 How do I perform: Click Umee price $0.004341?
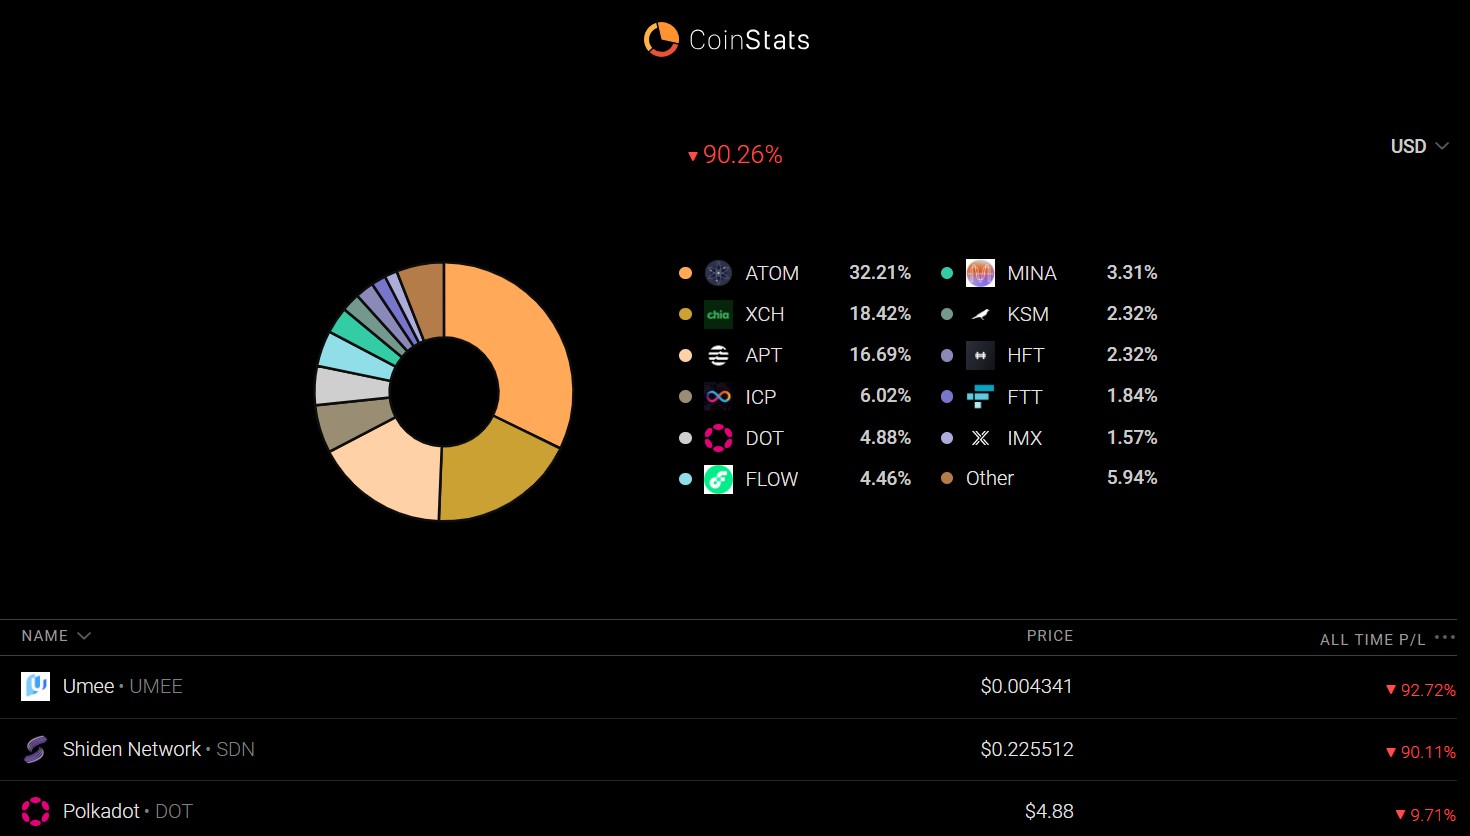coord(1026,686)
